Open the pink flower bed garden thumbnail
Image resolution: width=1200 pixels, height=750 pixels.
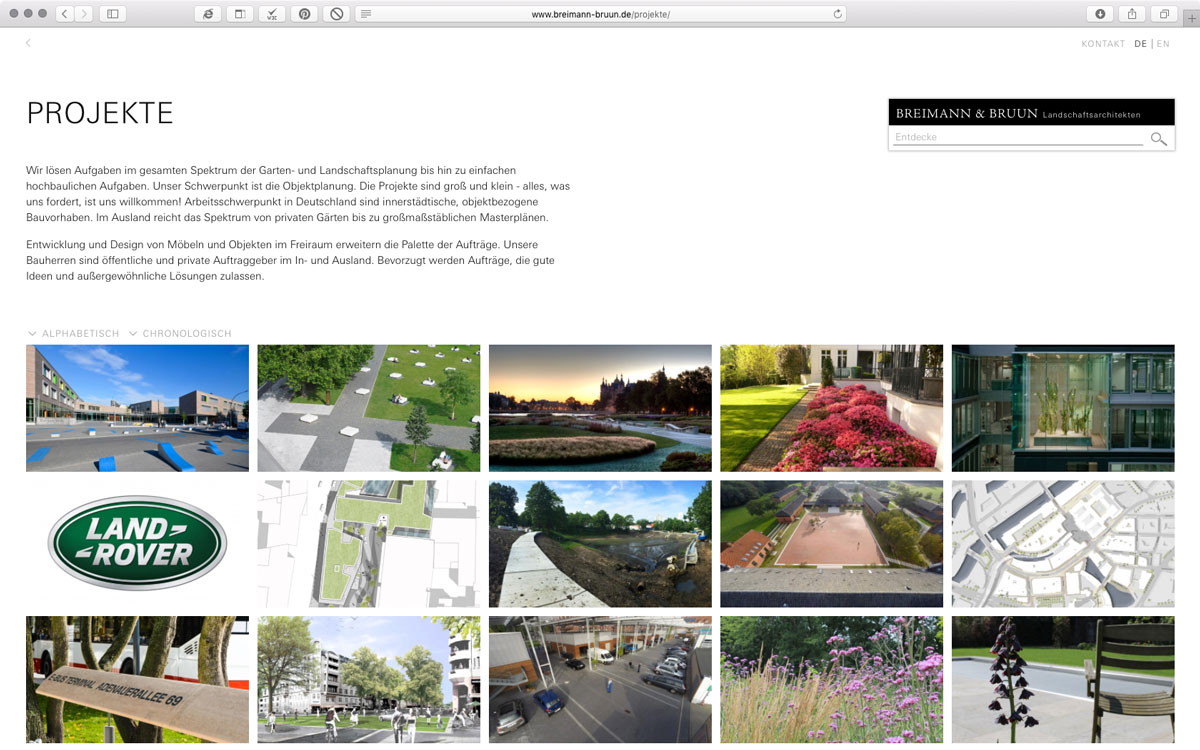click(831, 408)
